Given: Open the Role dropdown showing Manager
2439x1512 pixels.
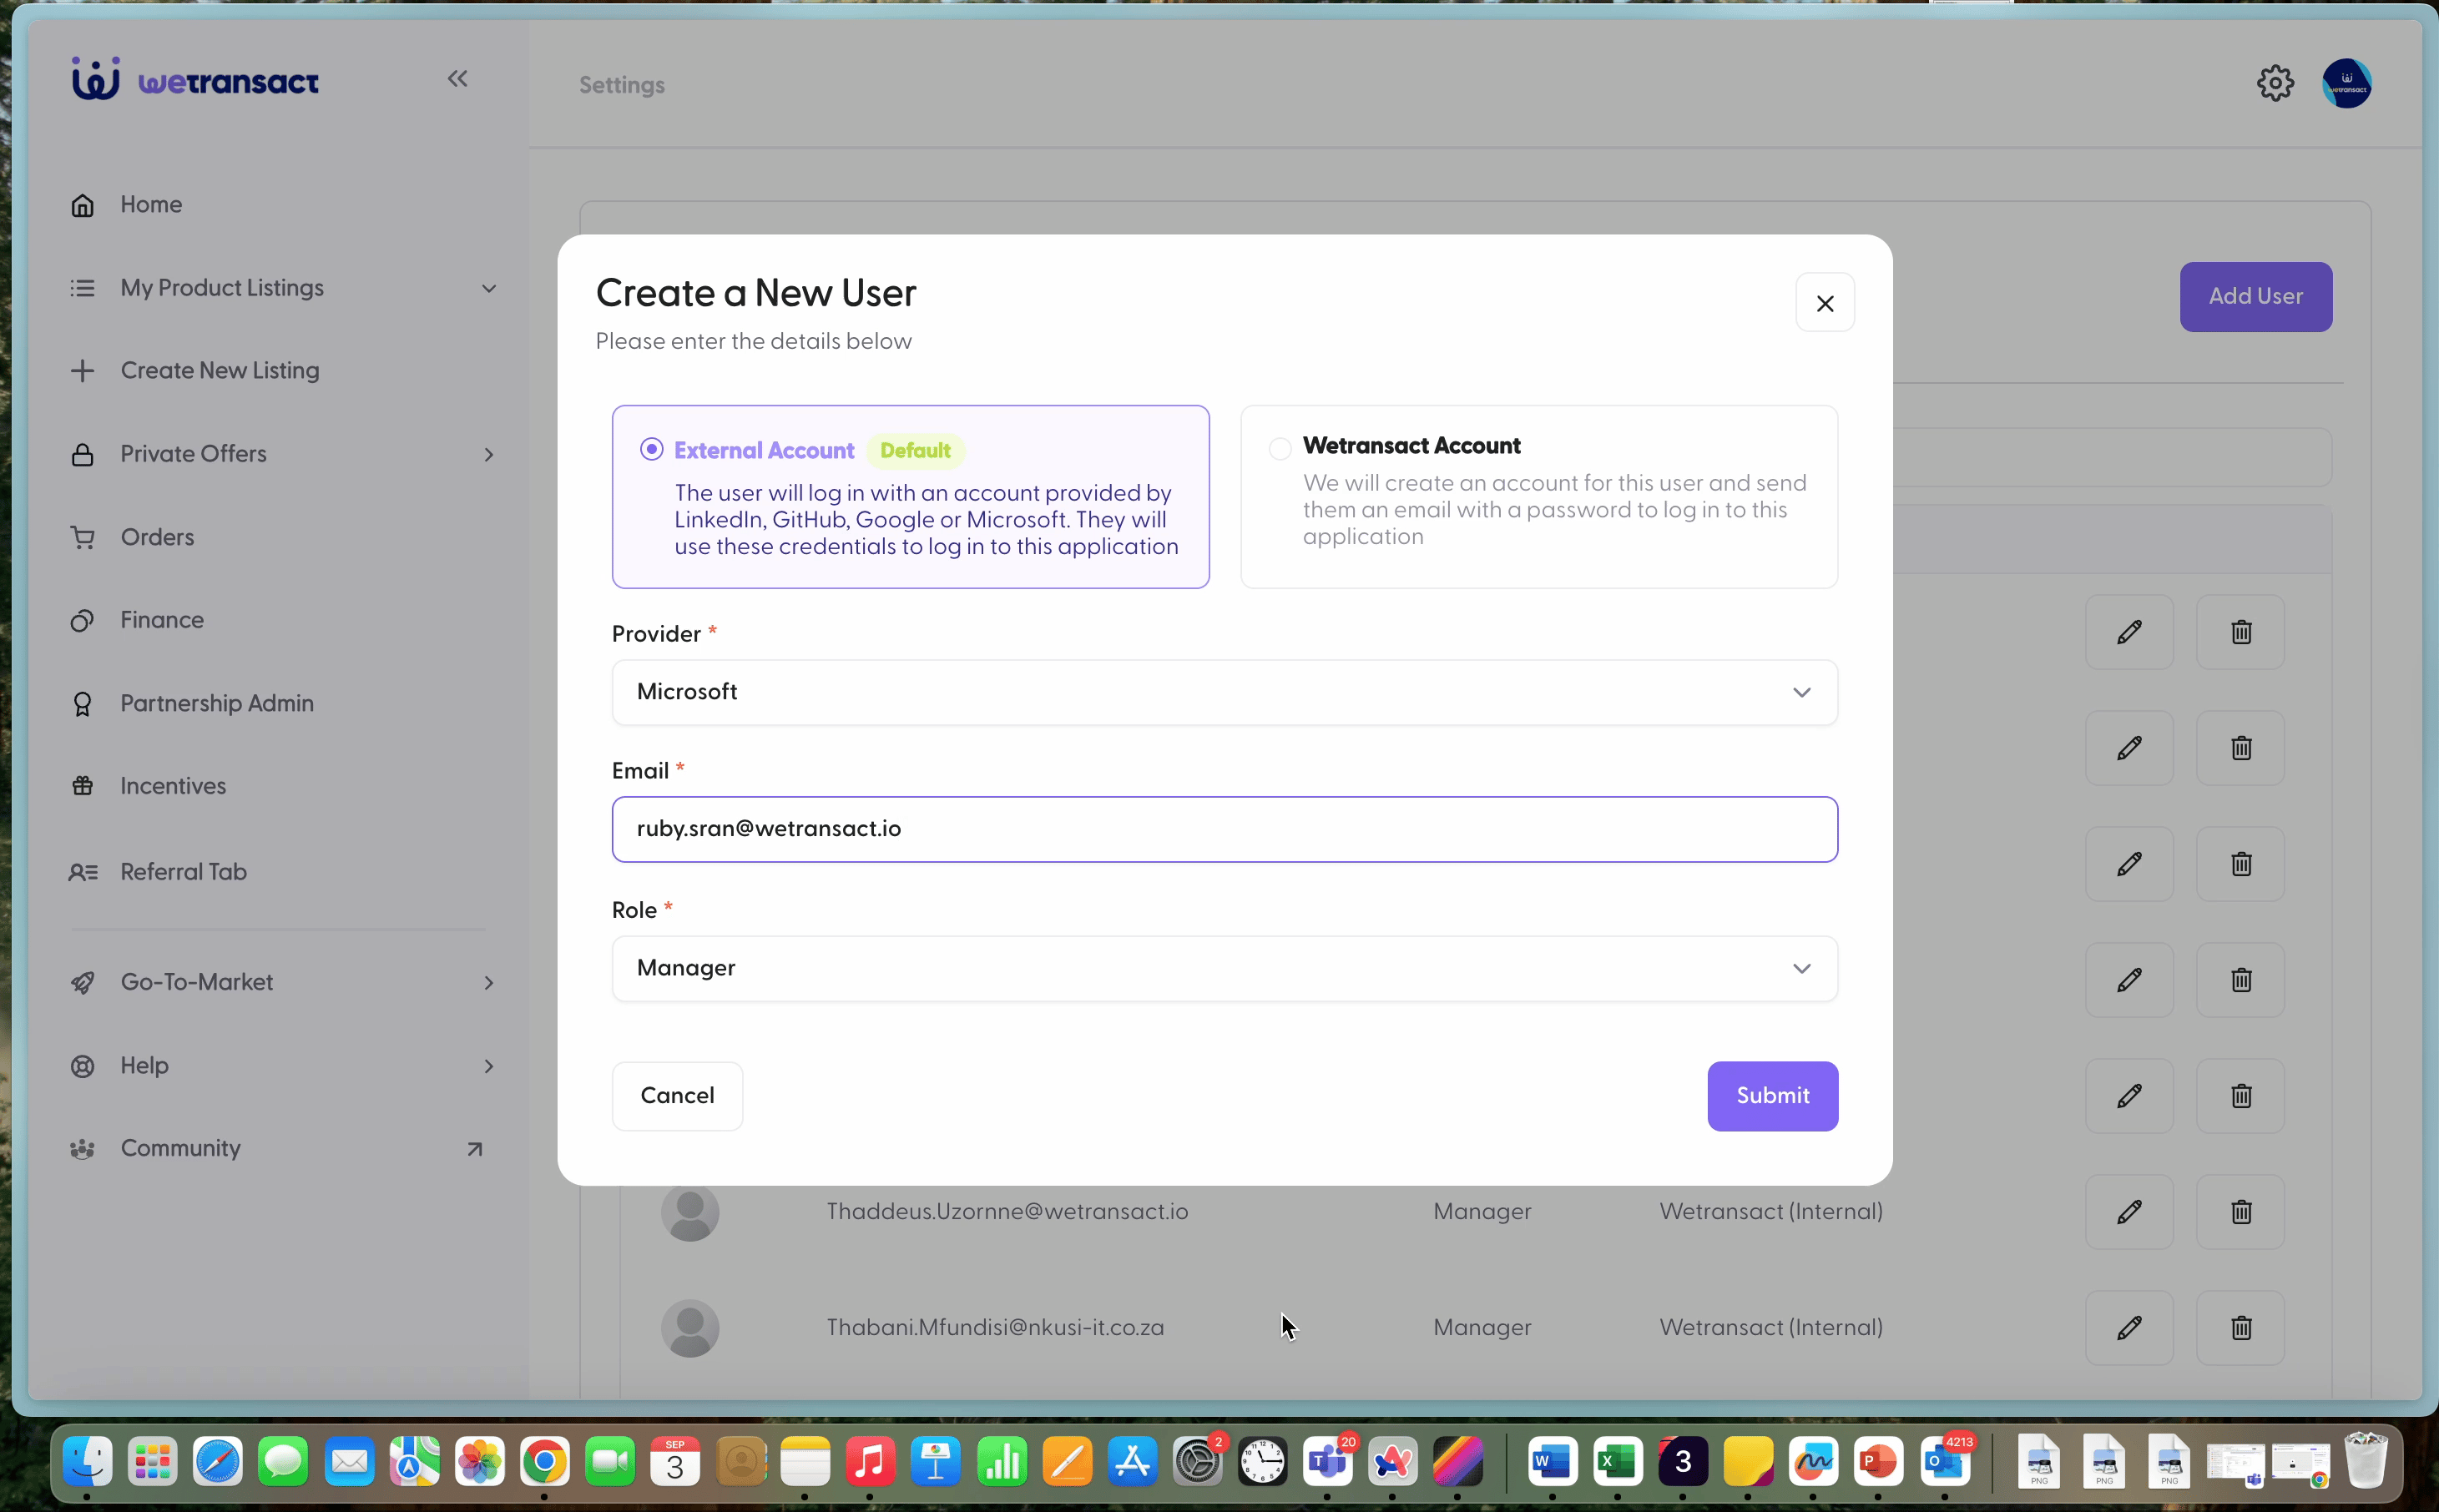Looking at the screenshot, I should point(1225,969).
